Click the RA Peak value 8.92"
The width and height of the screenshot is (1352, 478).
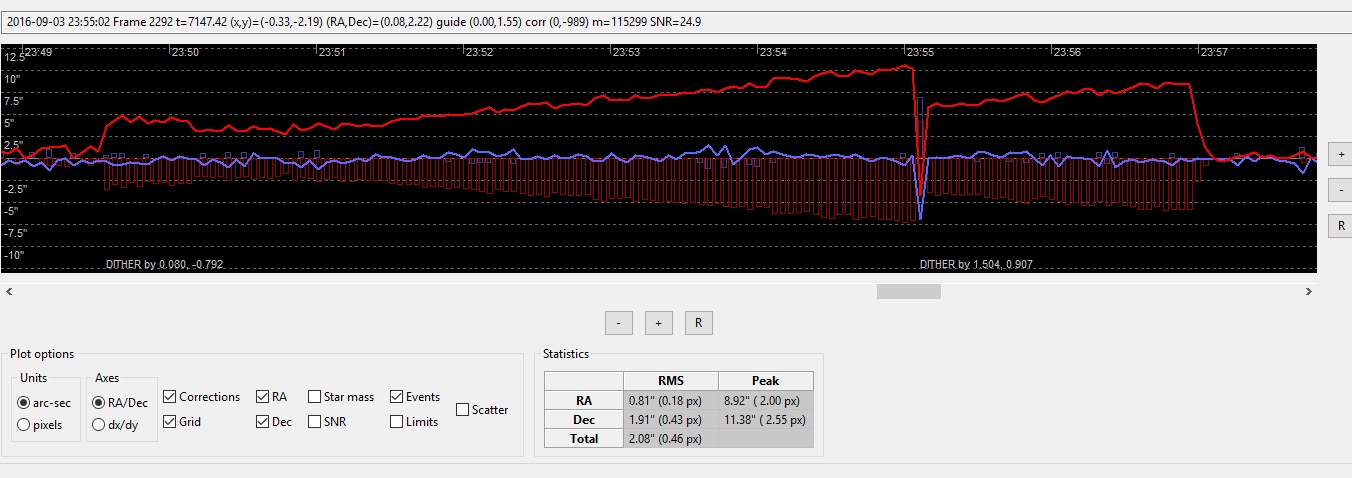coord(766,399)
